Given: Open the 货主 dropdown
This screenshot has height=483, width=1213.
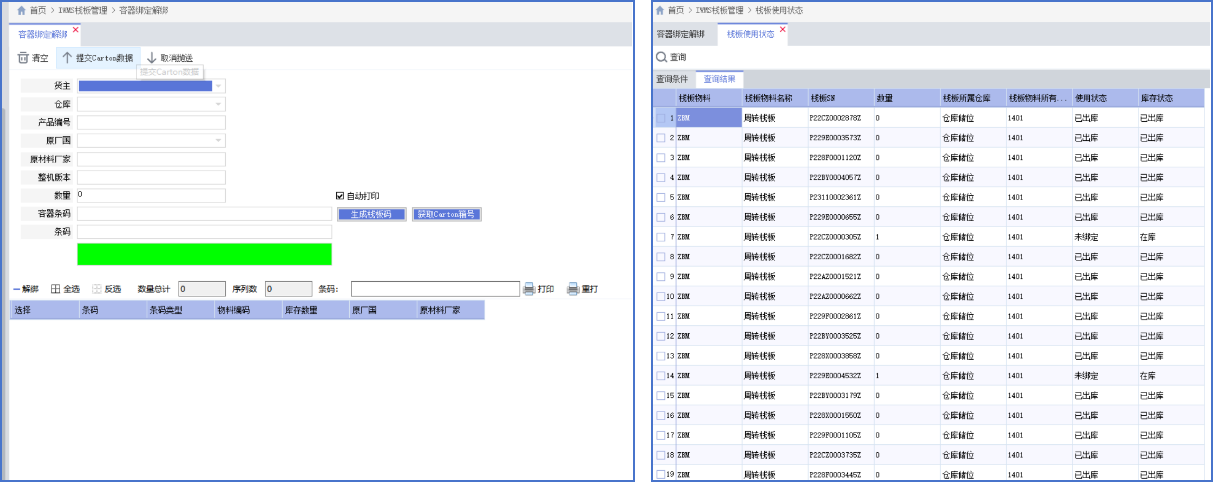Looking at the screenshot, I should 219,86.
